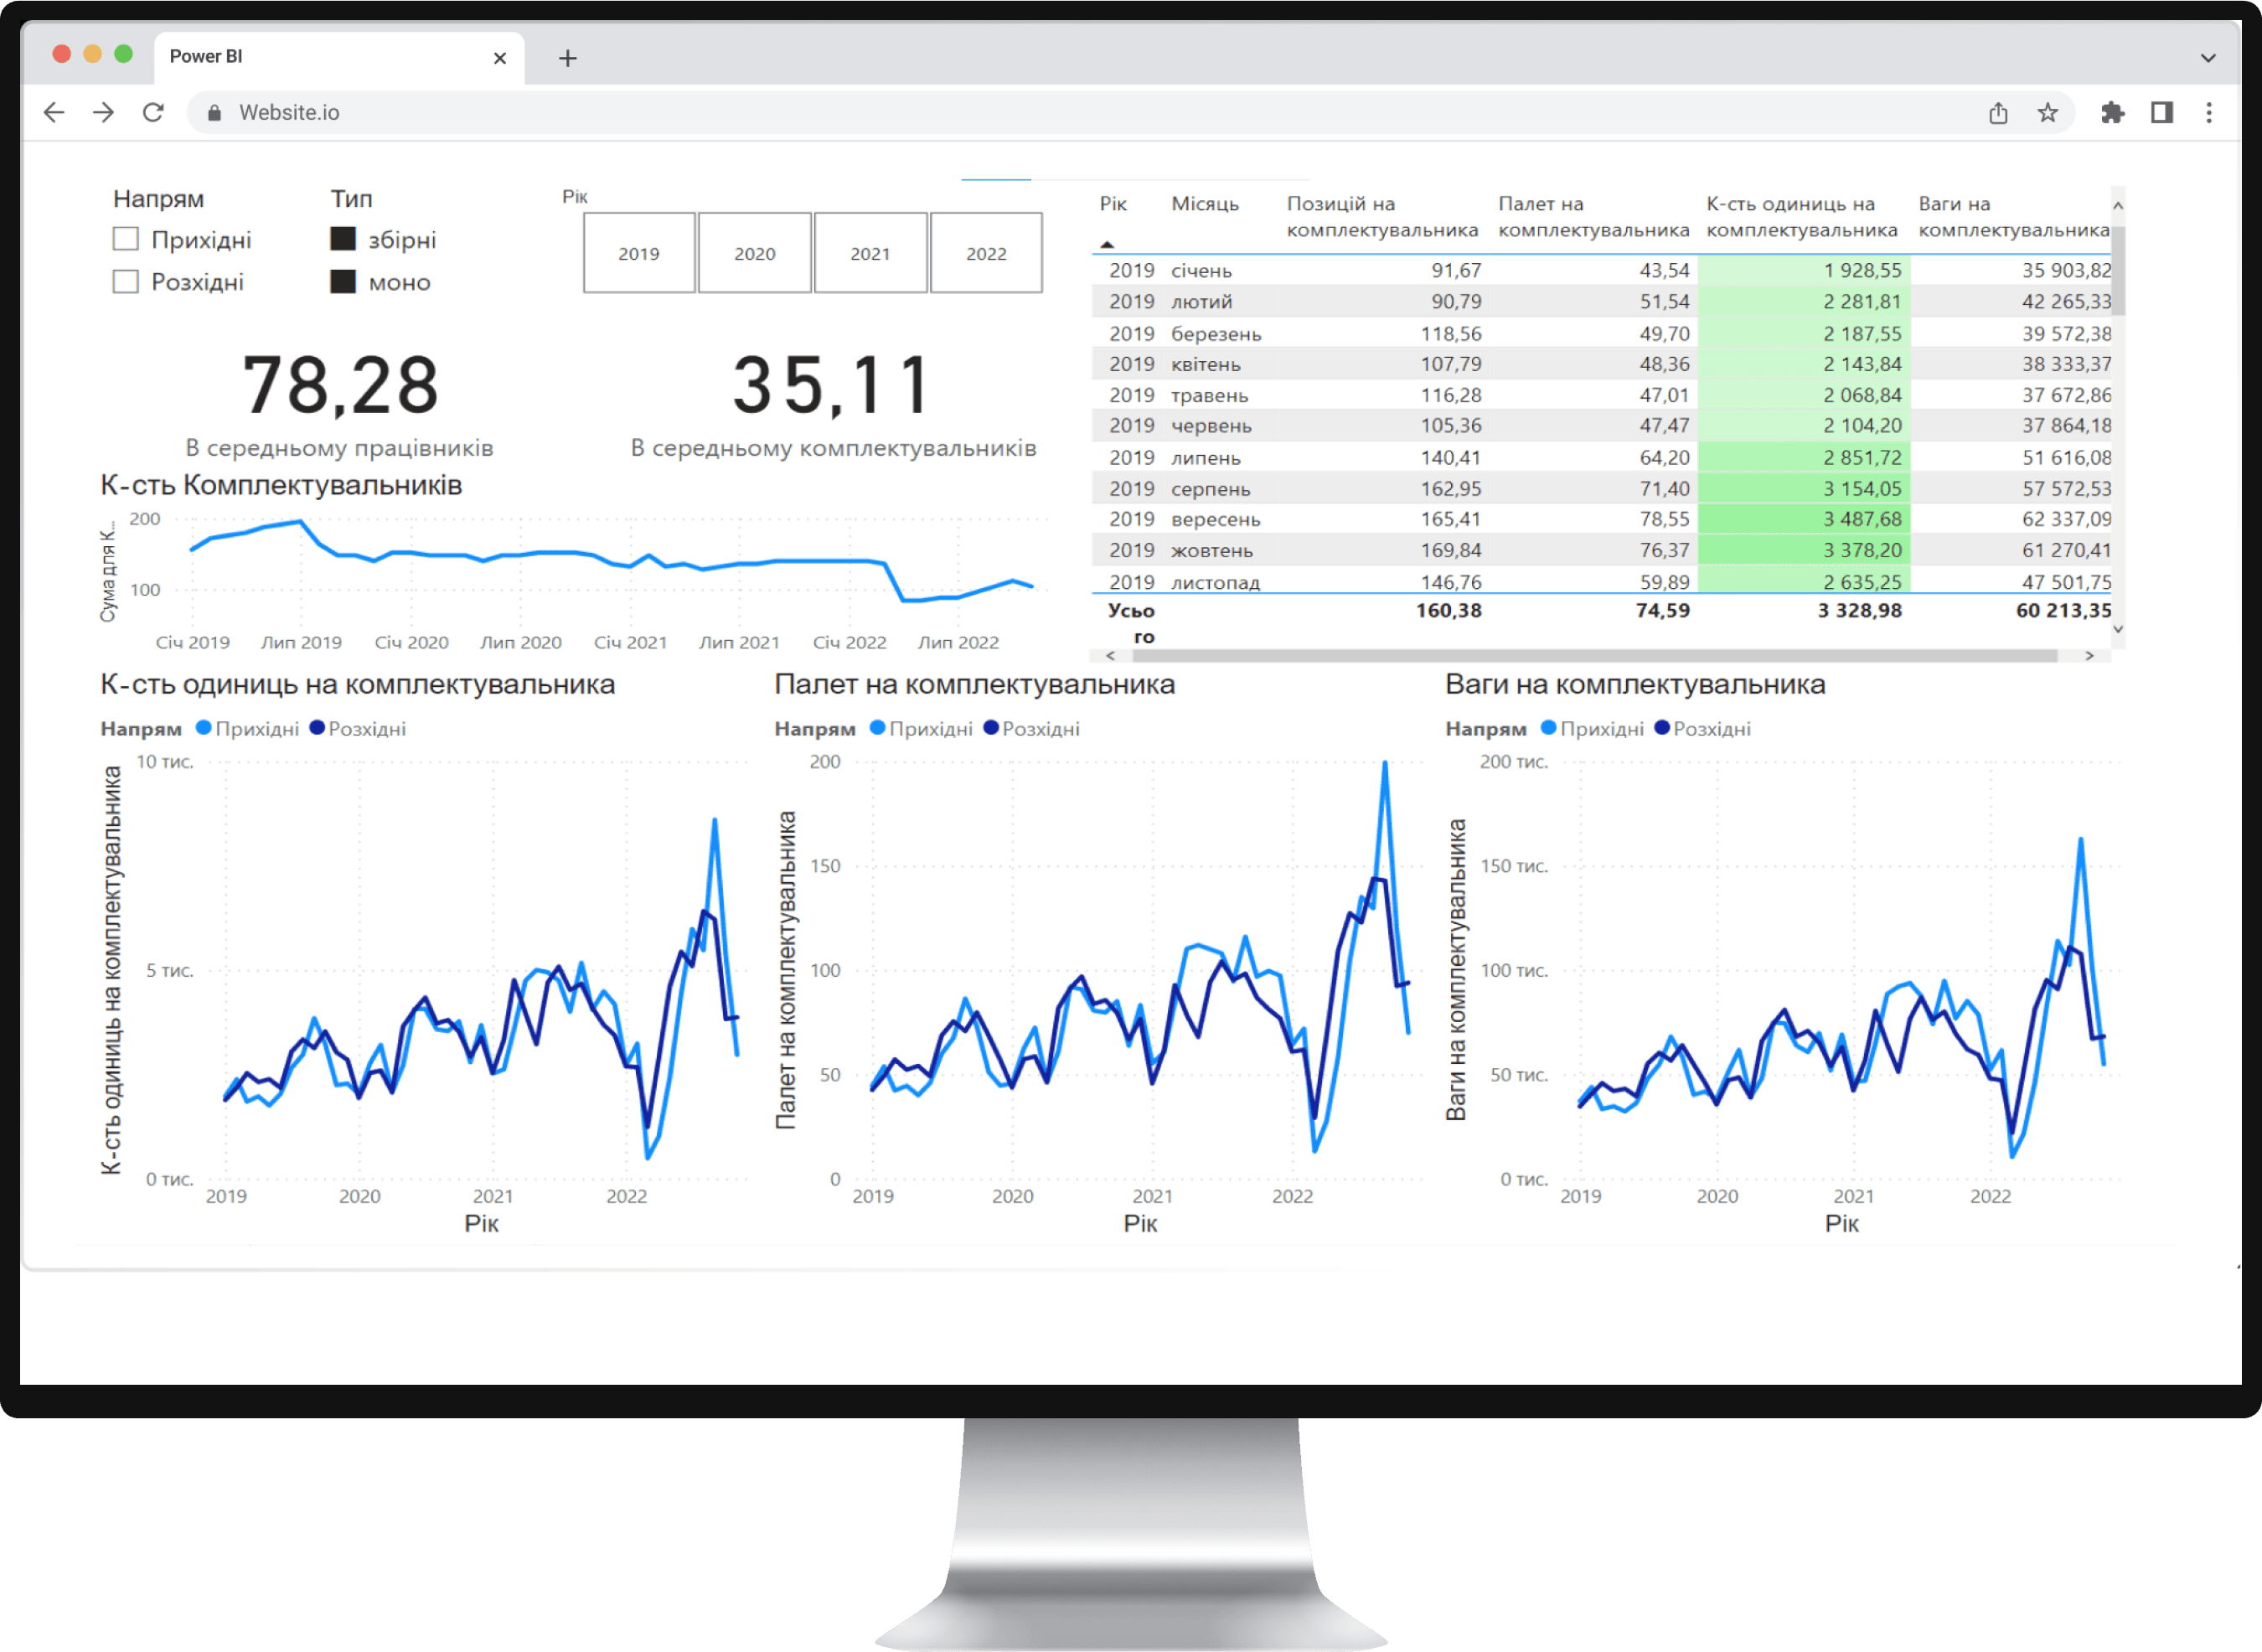Screen dimensions: 2262x1652
Task: Sort by К-сть одиниць на комплектувальника header
Action: tap(1801, 217)
